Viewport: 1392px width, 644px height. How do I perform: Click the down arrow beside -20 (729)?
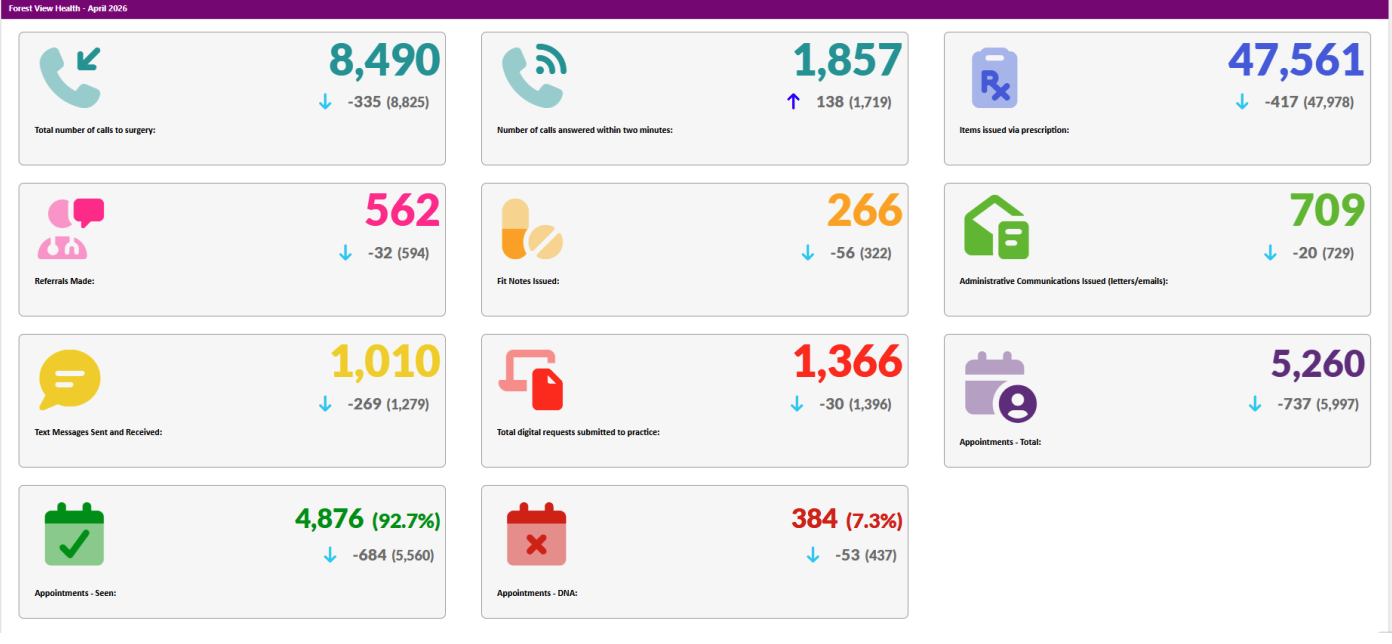tap(1270, 253)
